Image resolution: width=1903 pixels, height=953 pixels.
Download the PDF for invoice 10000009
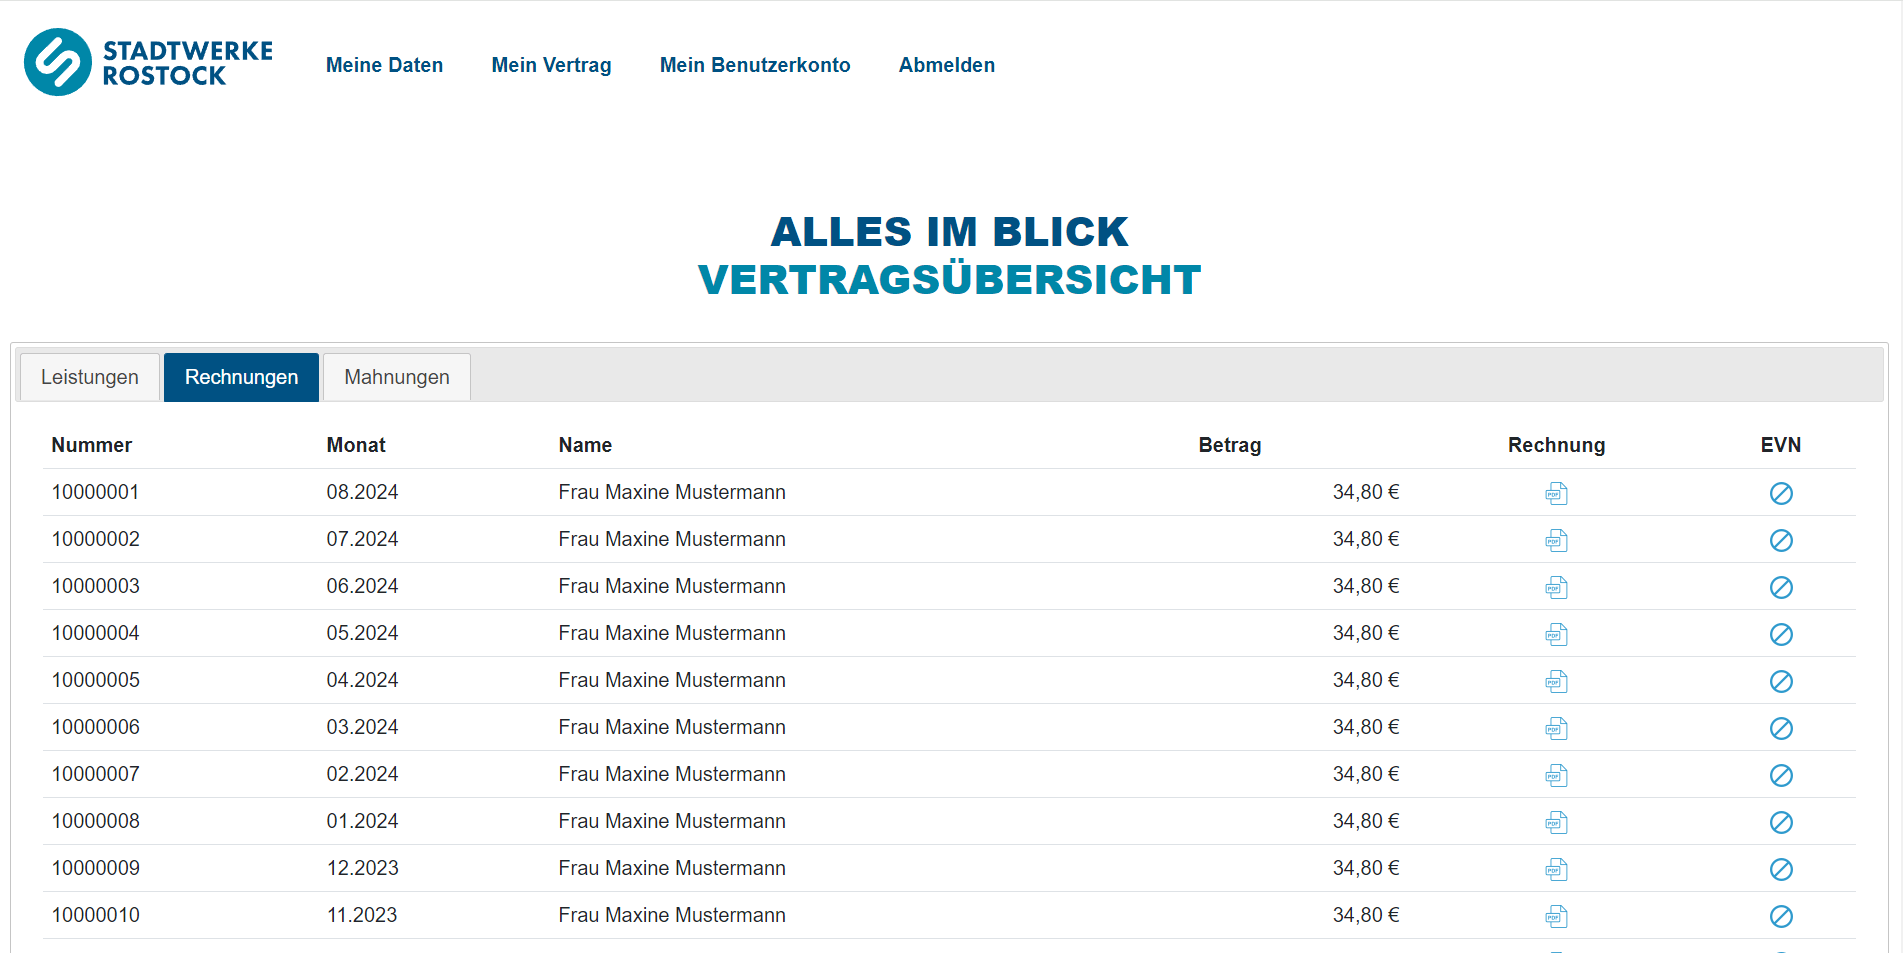pos(1556,868)
